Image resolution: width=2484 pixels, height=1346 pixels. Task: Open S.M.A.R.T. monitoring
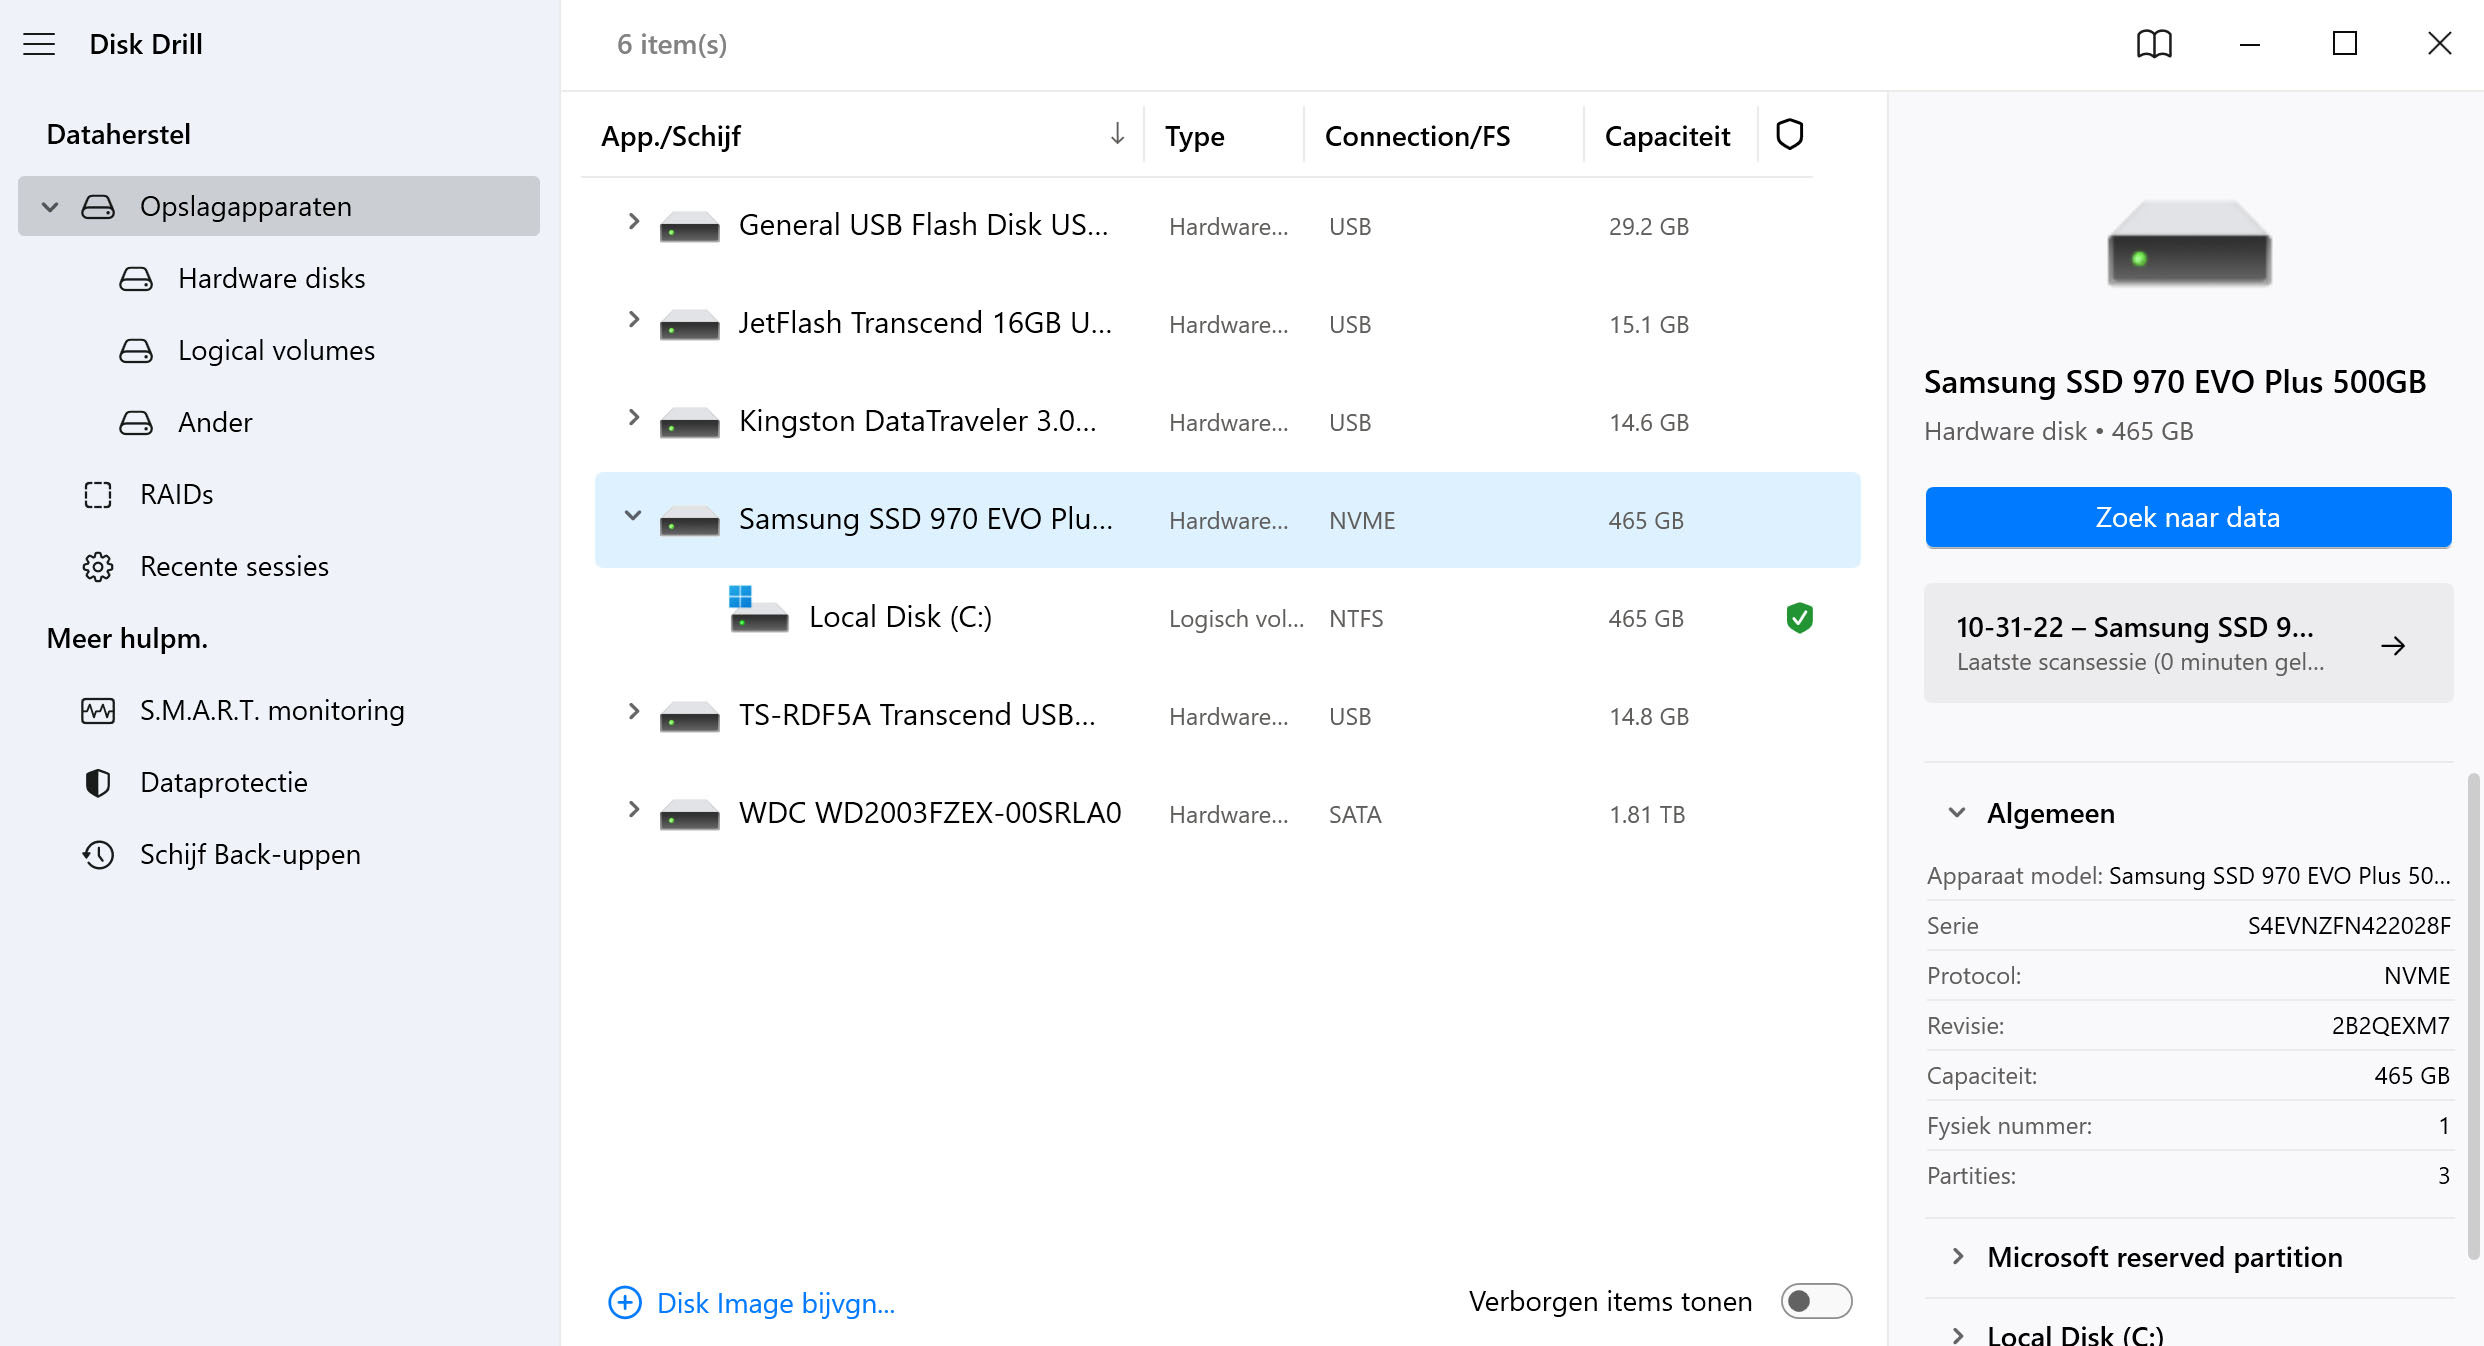coord(272,711)
